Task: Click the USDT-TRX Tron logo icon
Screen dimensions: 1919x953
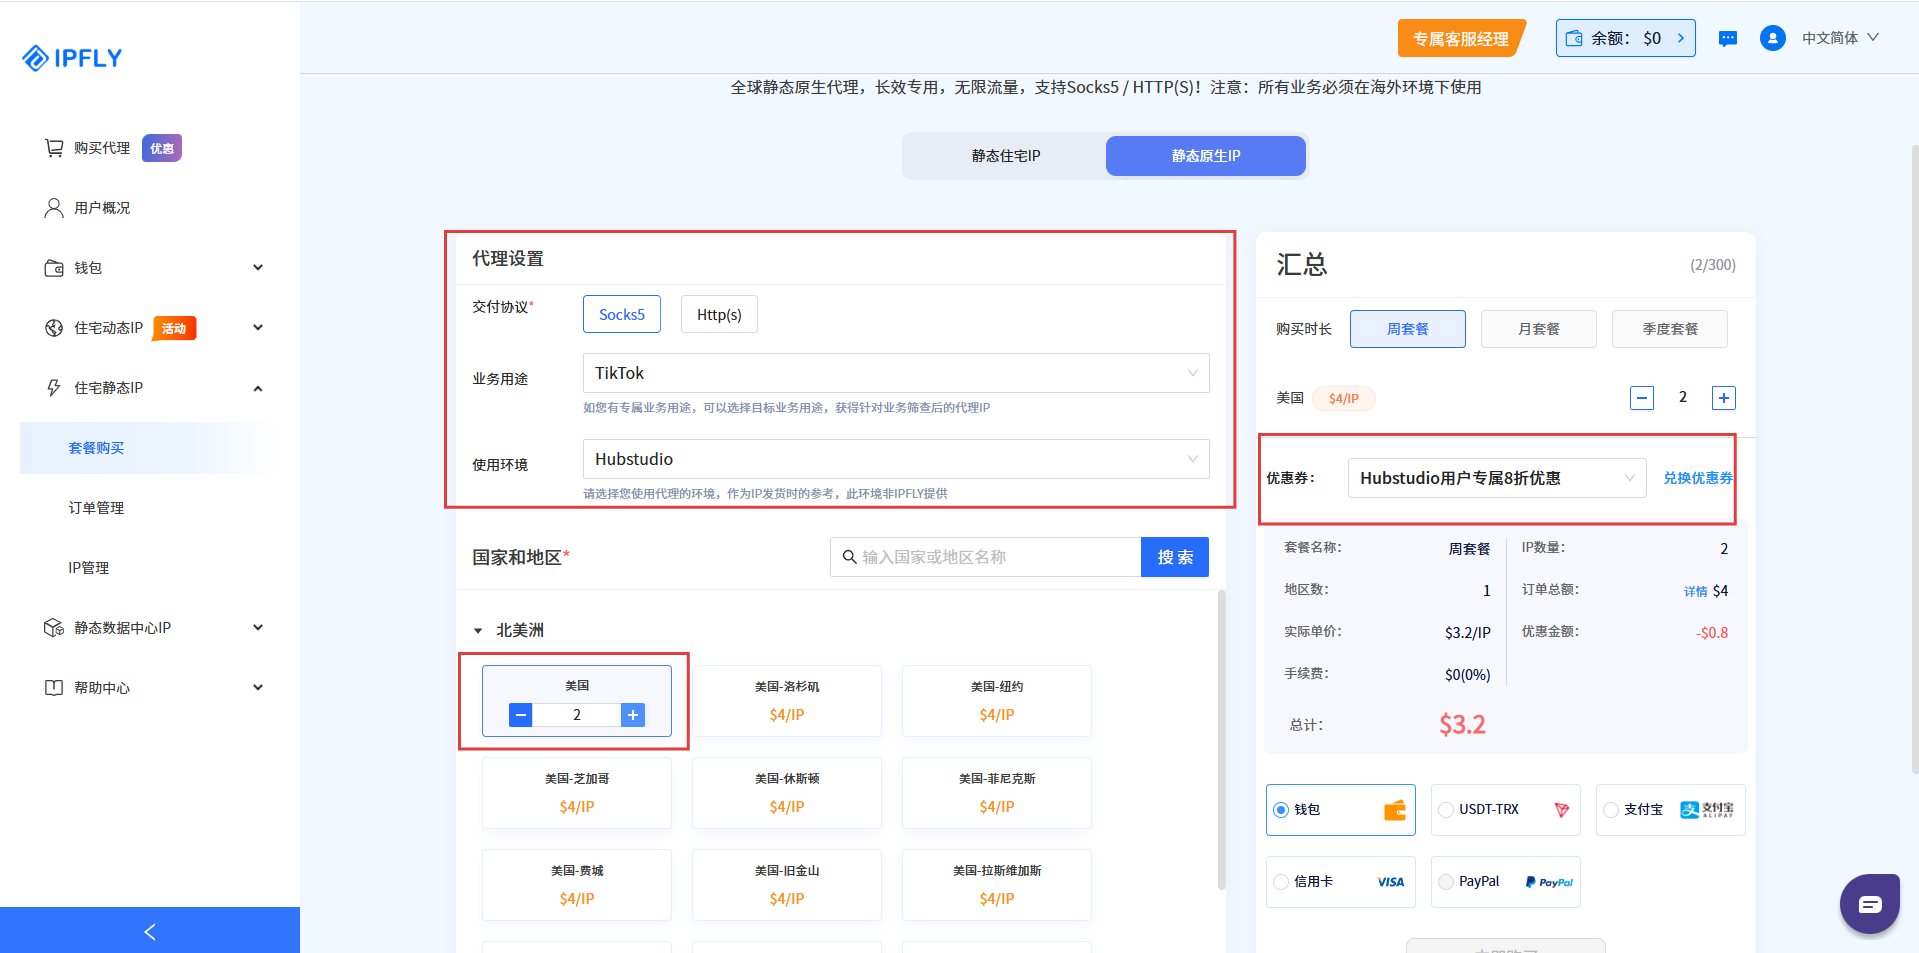Action: coord(1562,810)
